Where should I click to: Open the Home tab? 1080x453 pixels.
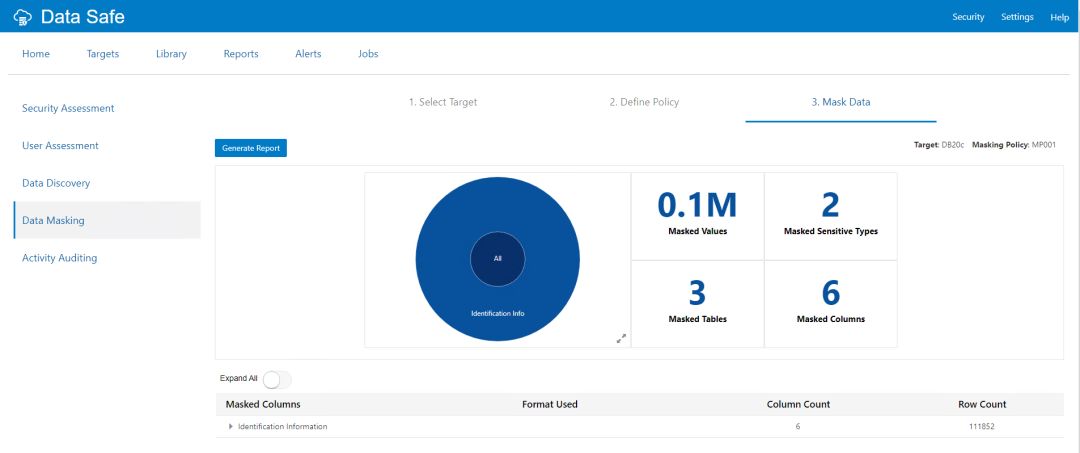click(36, 54)
